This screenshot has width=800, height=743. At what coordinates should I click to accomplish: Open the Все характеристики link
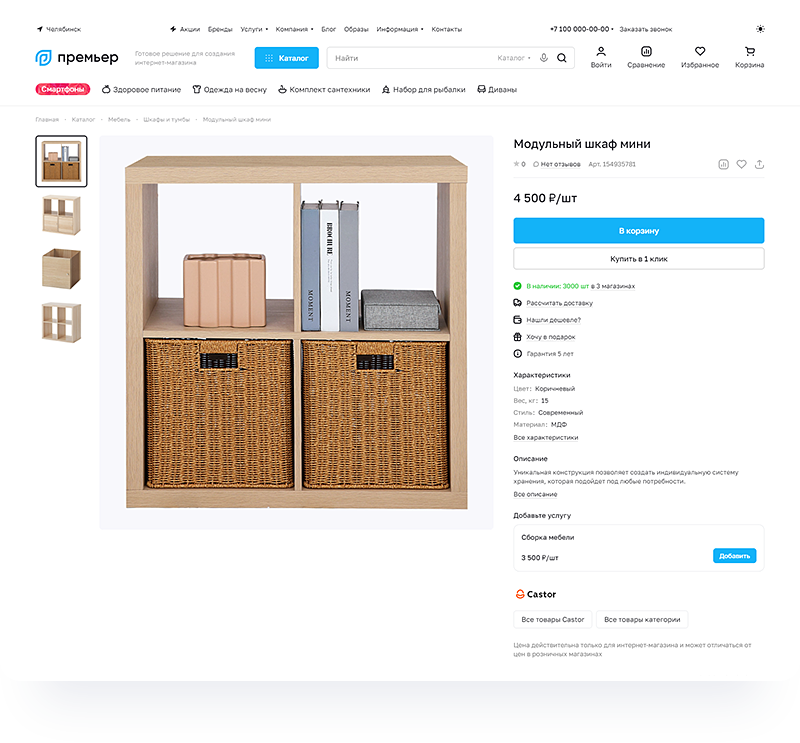pos(545,437)
